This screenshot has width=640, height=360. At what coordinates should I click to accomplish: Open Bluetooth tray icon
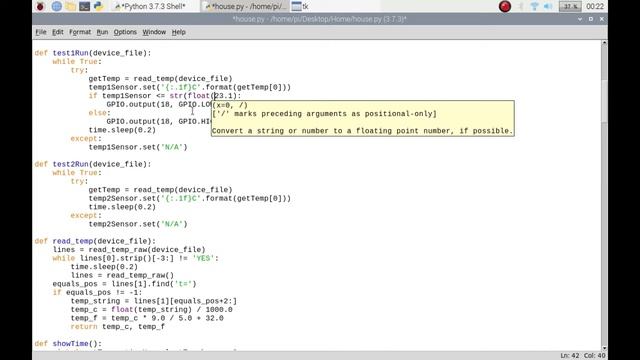click(521, 6)
